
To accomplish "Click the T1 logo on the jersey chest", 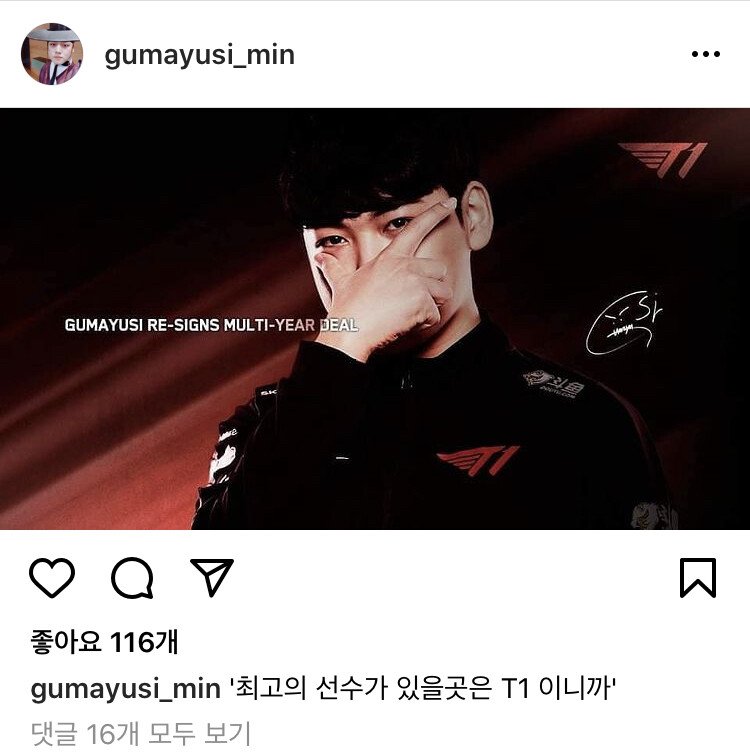I will tap(477, 460).
